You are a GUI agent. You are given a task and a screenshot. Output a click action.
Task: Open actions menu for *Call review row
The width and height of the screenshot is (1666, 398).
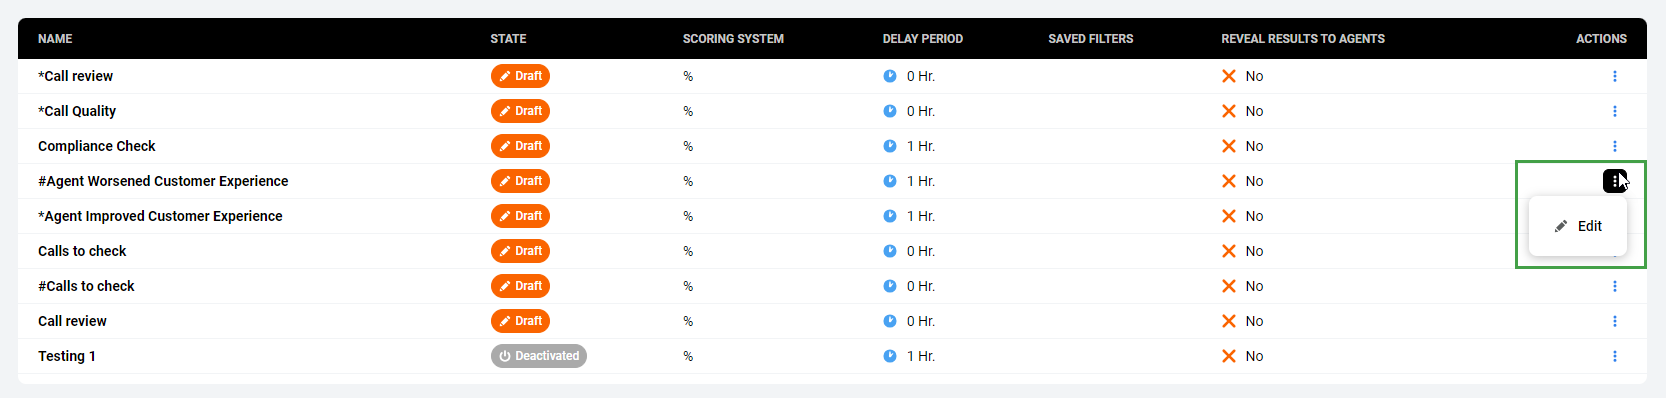[x=1614, y=76]
